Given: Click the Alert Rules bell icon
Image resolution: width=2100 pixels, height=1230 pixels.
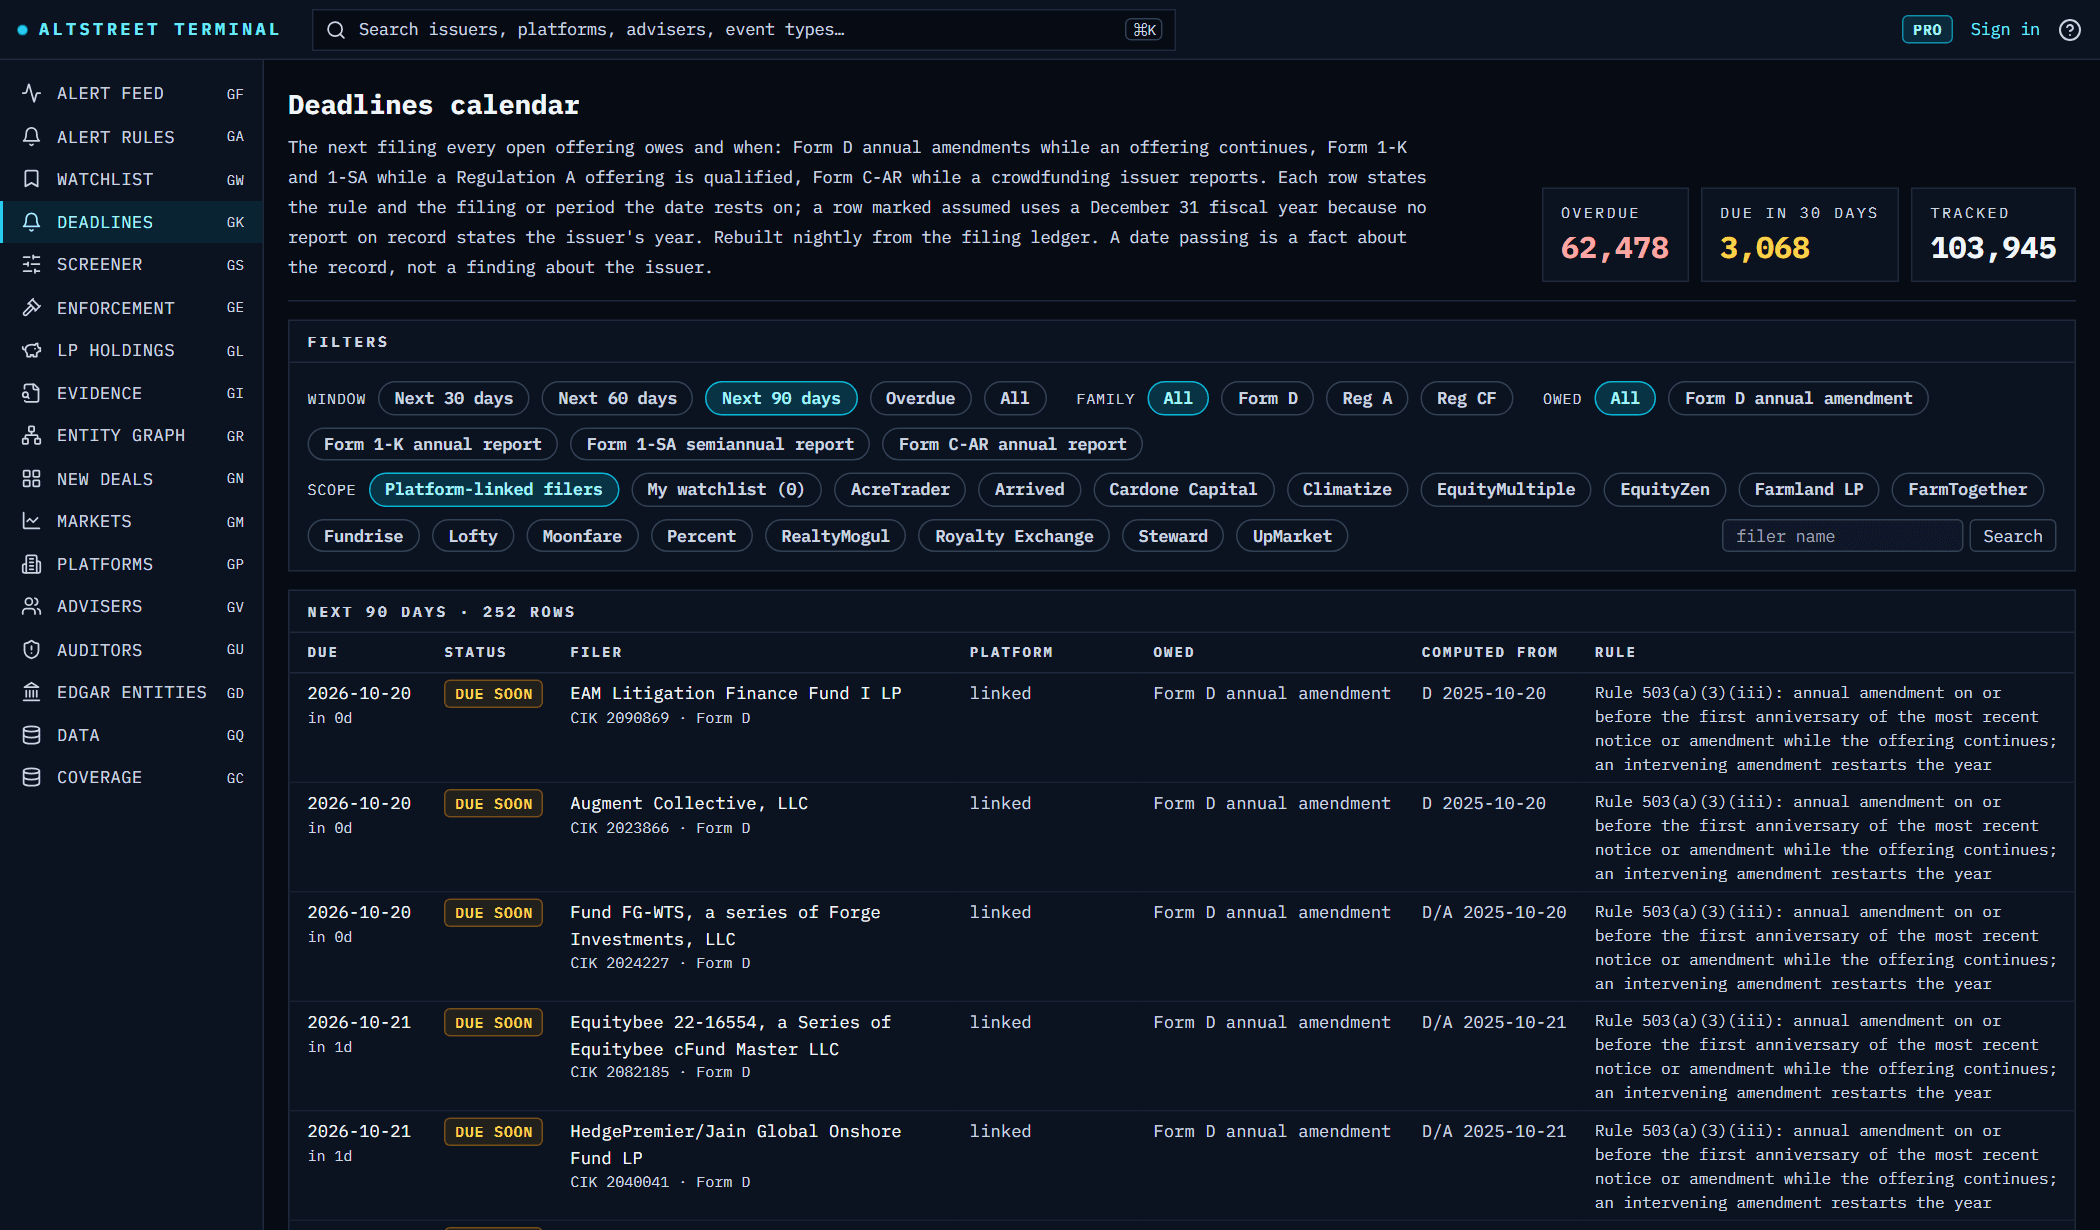Looking at the screenshot, I should (x=31, y=136).
